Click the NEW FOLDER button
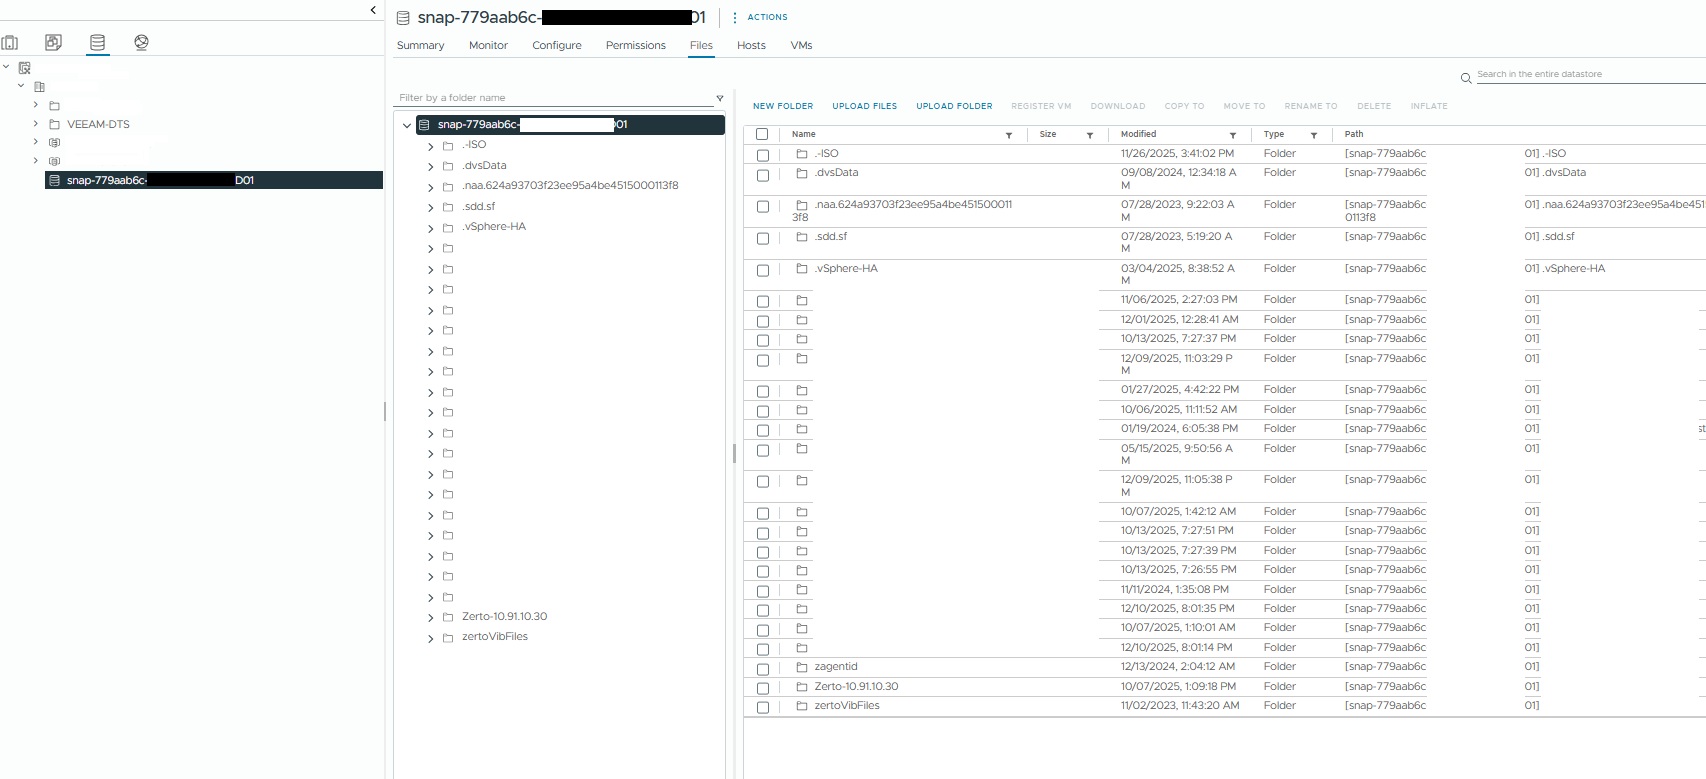The height and width of the screenshot is (779, 1706). 782,106
